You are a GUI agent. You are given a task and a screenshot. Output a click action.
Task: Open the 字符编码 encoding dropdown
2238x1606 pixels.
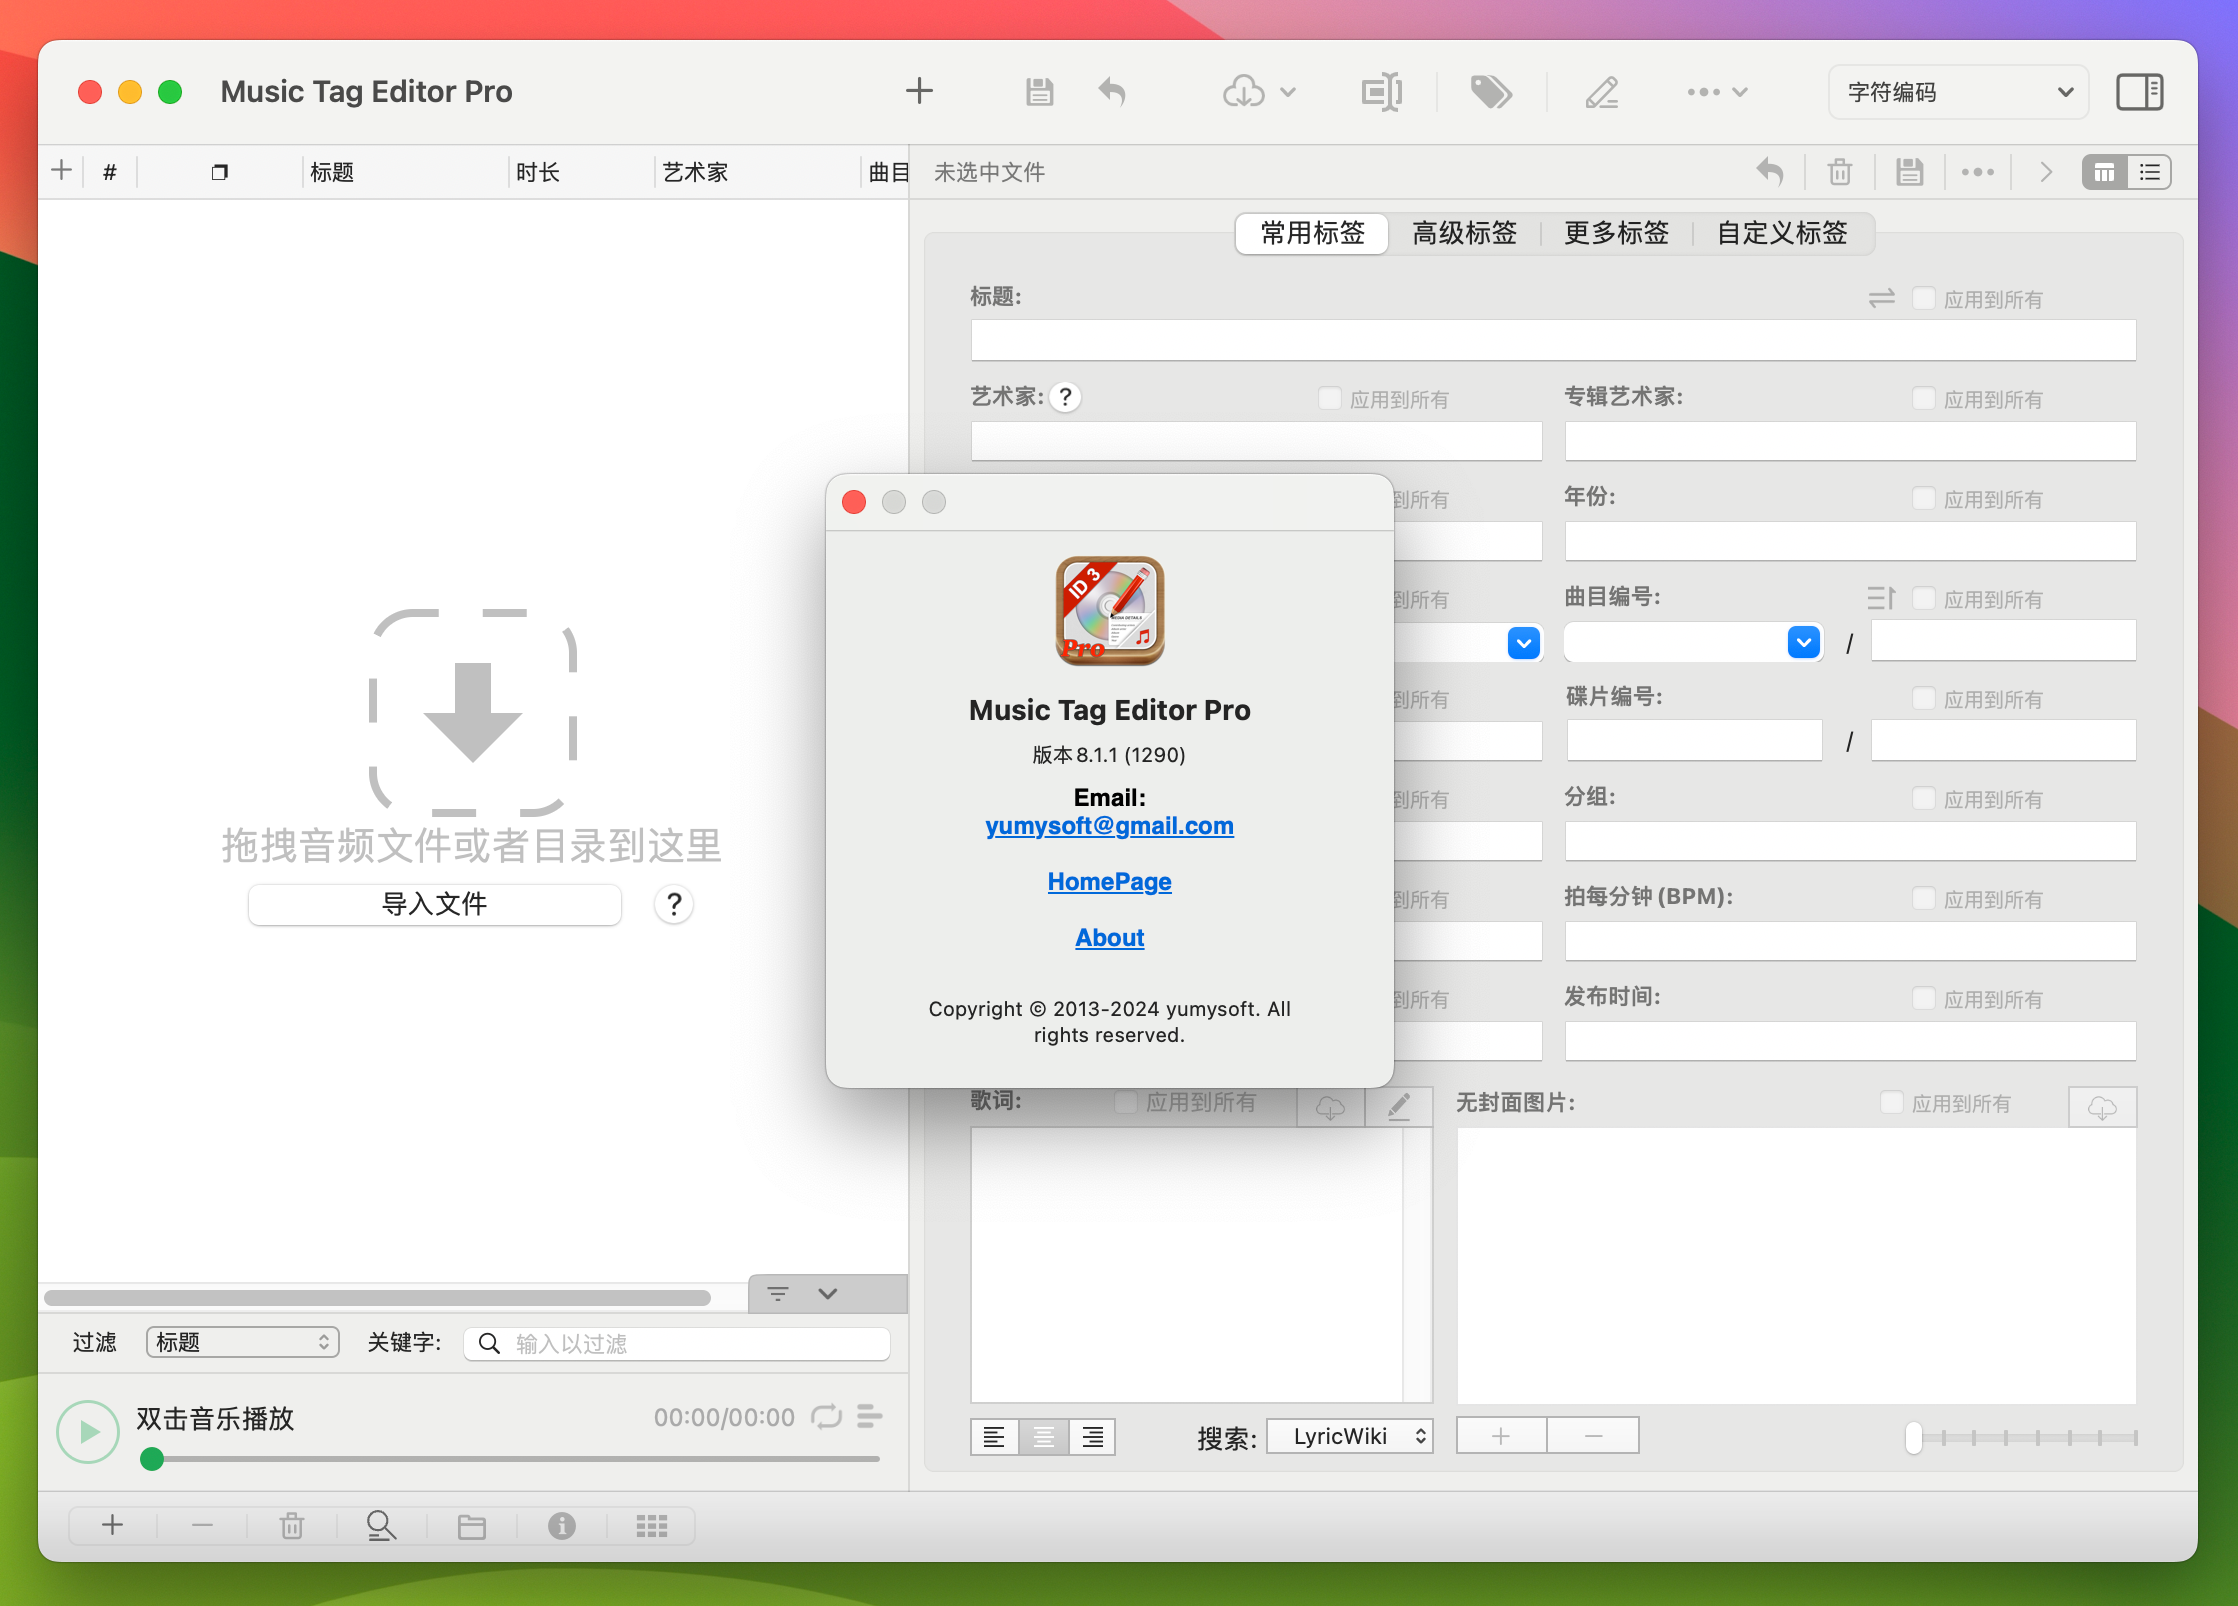[1958, 92]
